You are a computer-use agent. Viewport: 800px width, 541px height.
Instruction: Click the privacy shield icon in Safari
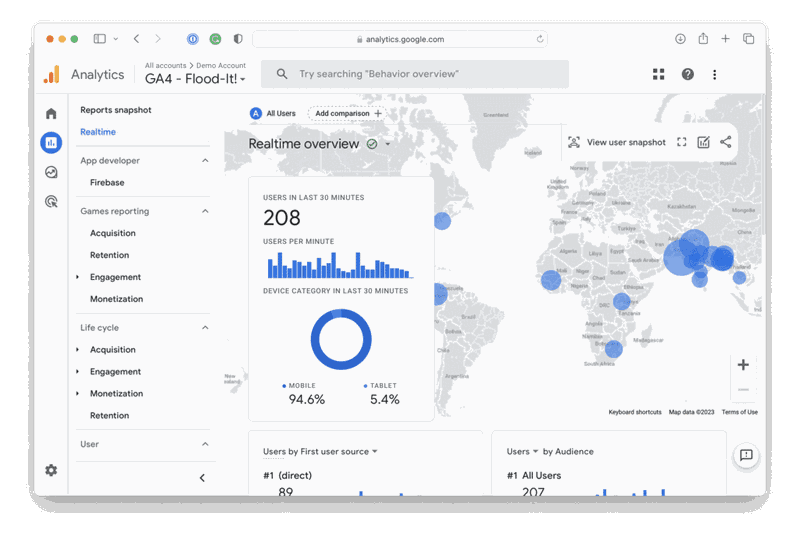coord(238,39)
